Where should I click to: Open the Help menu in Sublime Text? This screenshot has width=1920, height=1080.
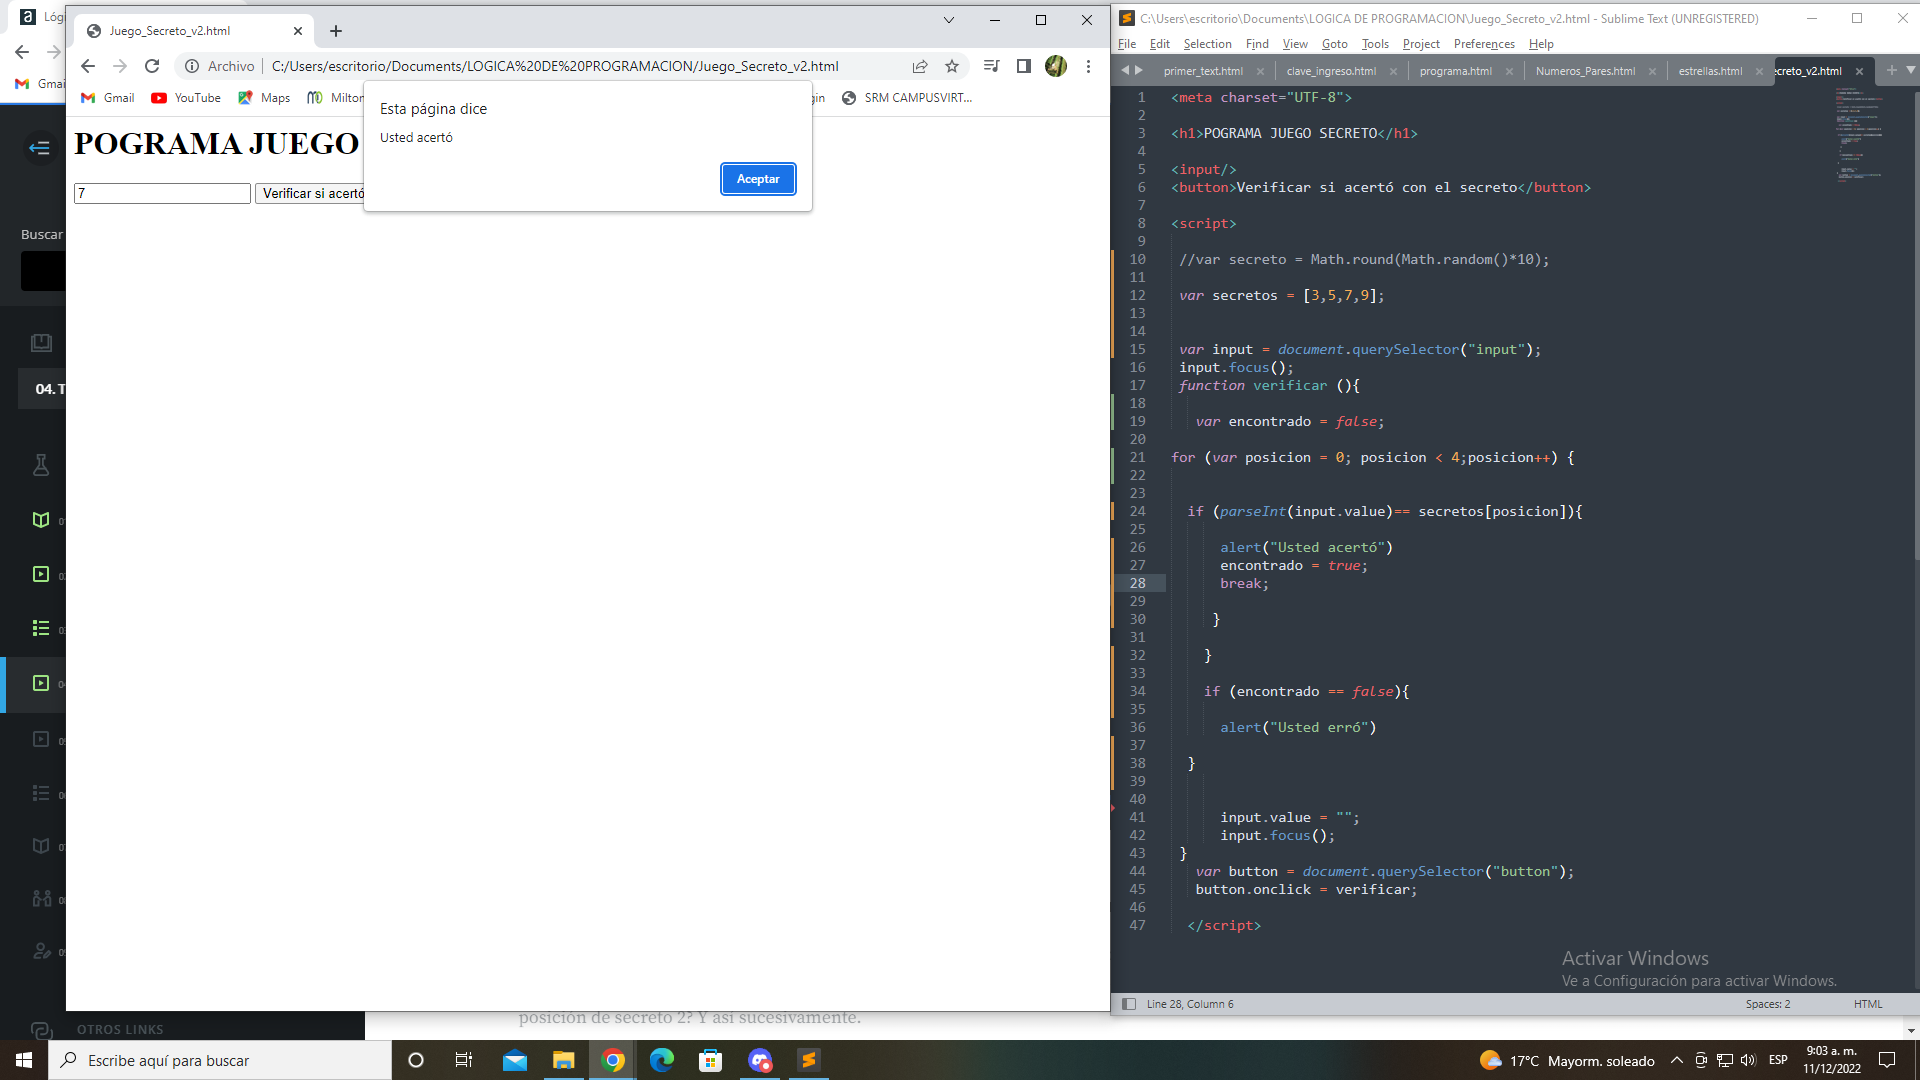click(x=1541, y=44)
